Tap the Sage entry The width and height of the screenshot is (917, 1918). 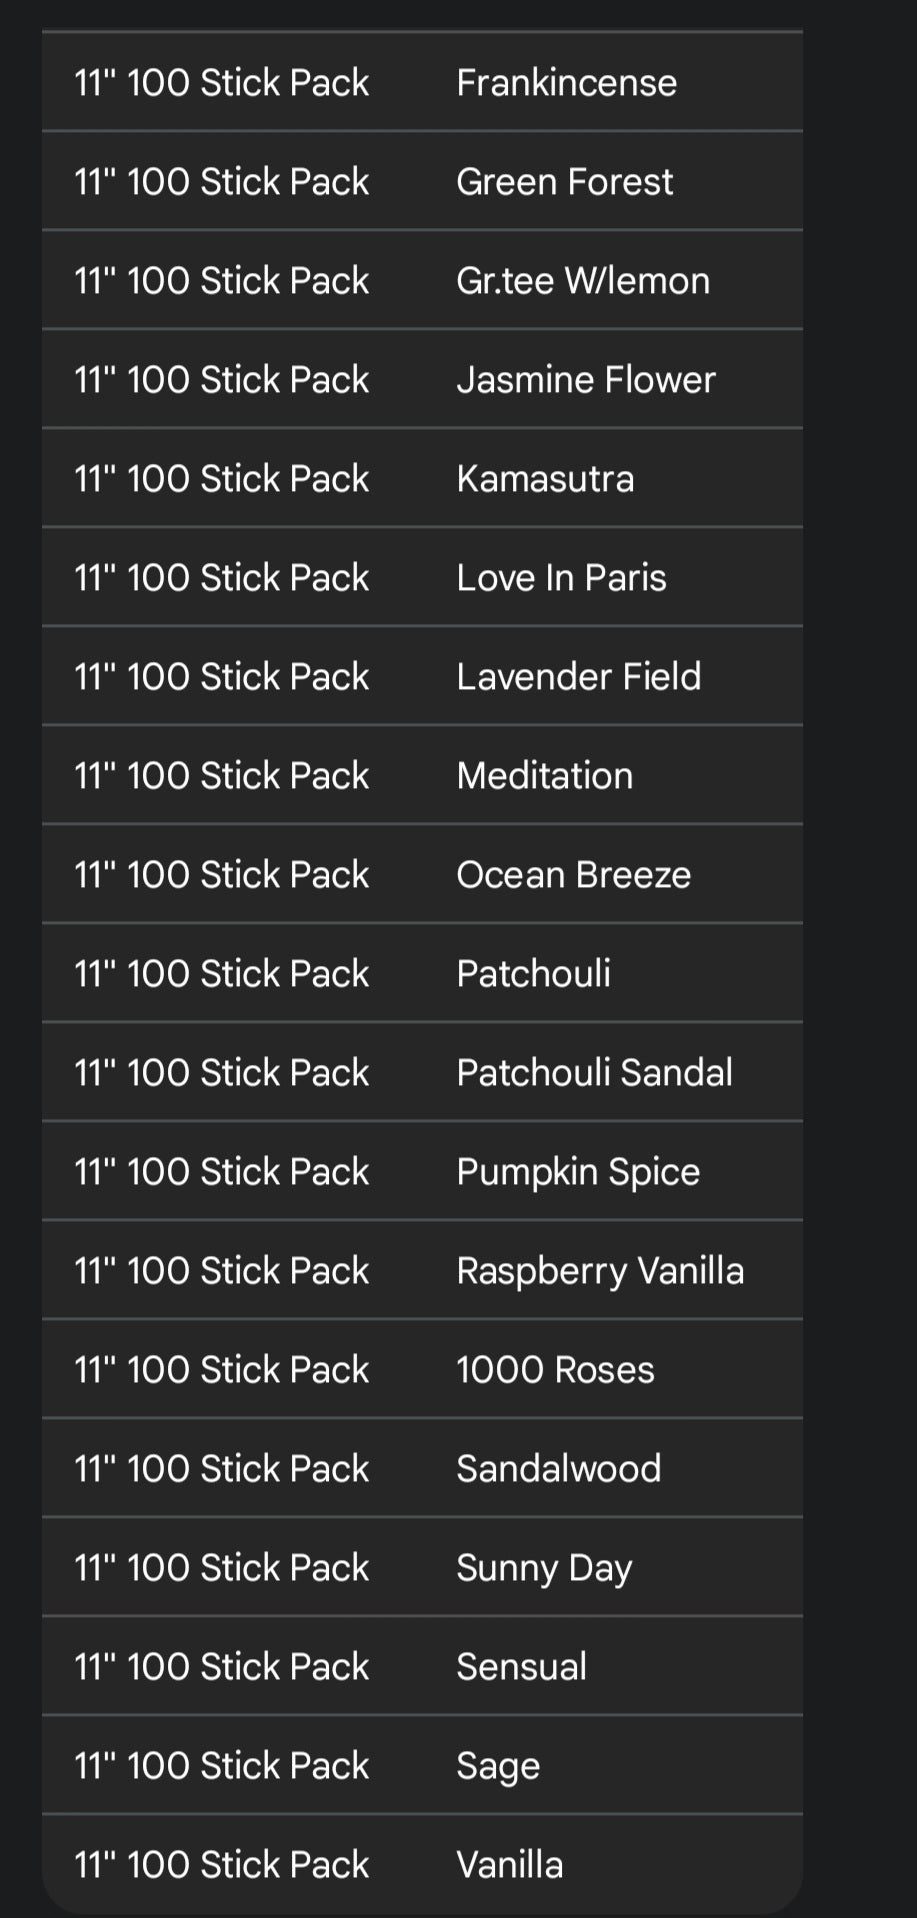pos(497,1766)
